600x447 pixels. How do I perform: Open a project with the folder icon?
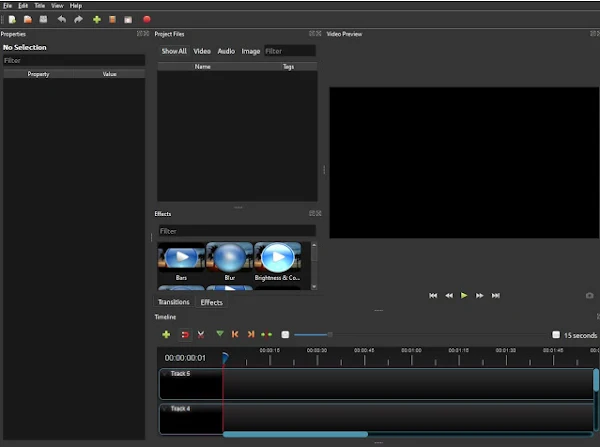[x=28, y=20]
